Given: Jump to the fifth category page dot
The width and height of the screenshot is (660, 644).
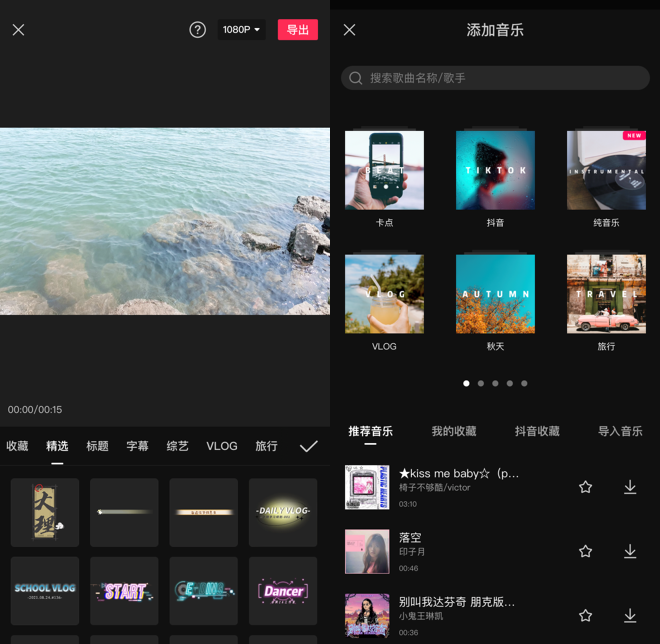Looking at the screenshot, I should [524, 383].
